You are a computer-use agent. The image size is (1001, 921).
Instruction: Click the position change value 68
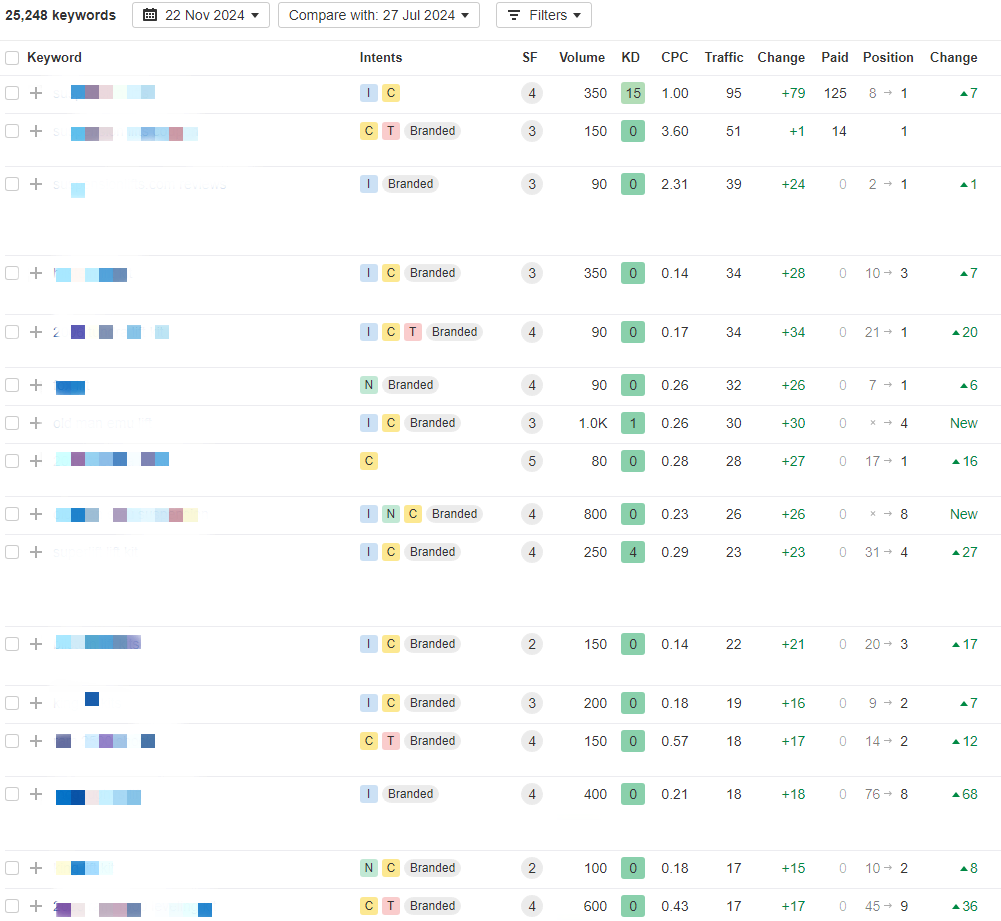964,794
